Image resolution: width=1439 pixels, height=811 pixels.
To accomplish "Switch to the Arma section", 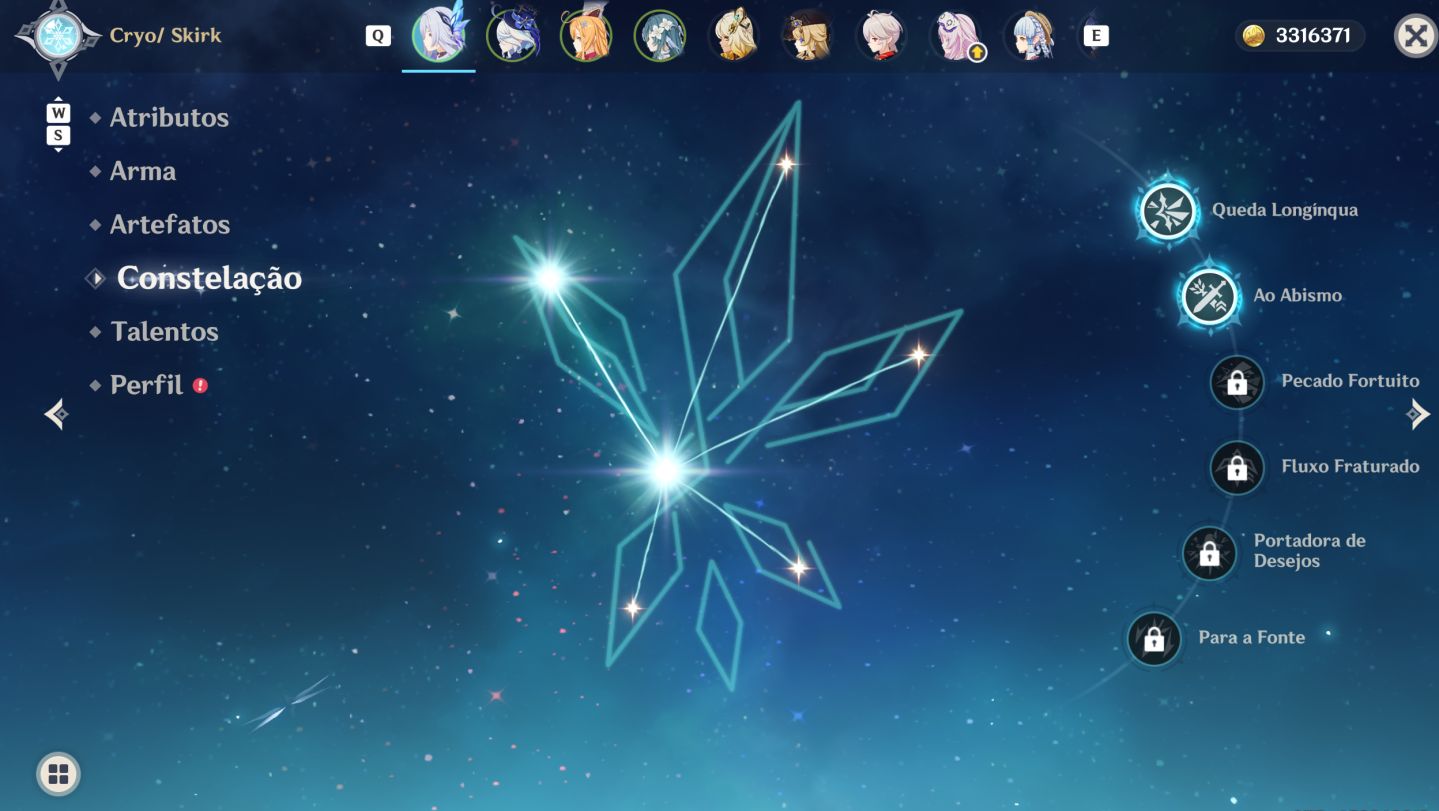I will (x=143, y=171).
